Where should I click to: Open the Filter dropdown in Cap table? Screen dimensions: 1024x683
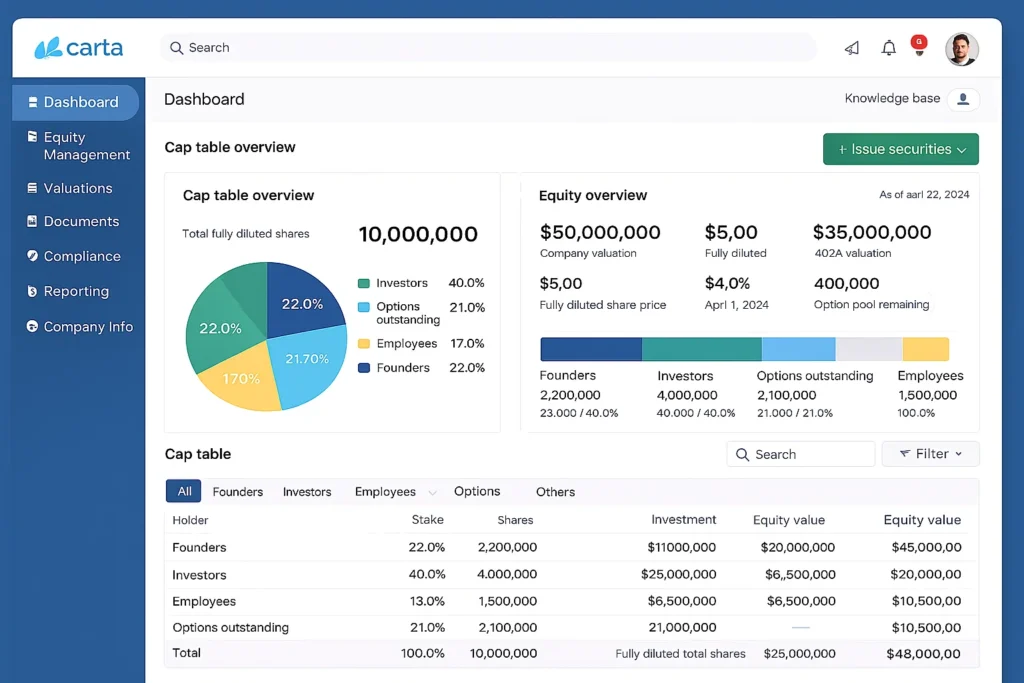[930, 453]
